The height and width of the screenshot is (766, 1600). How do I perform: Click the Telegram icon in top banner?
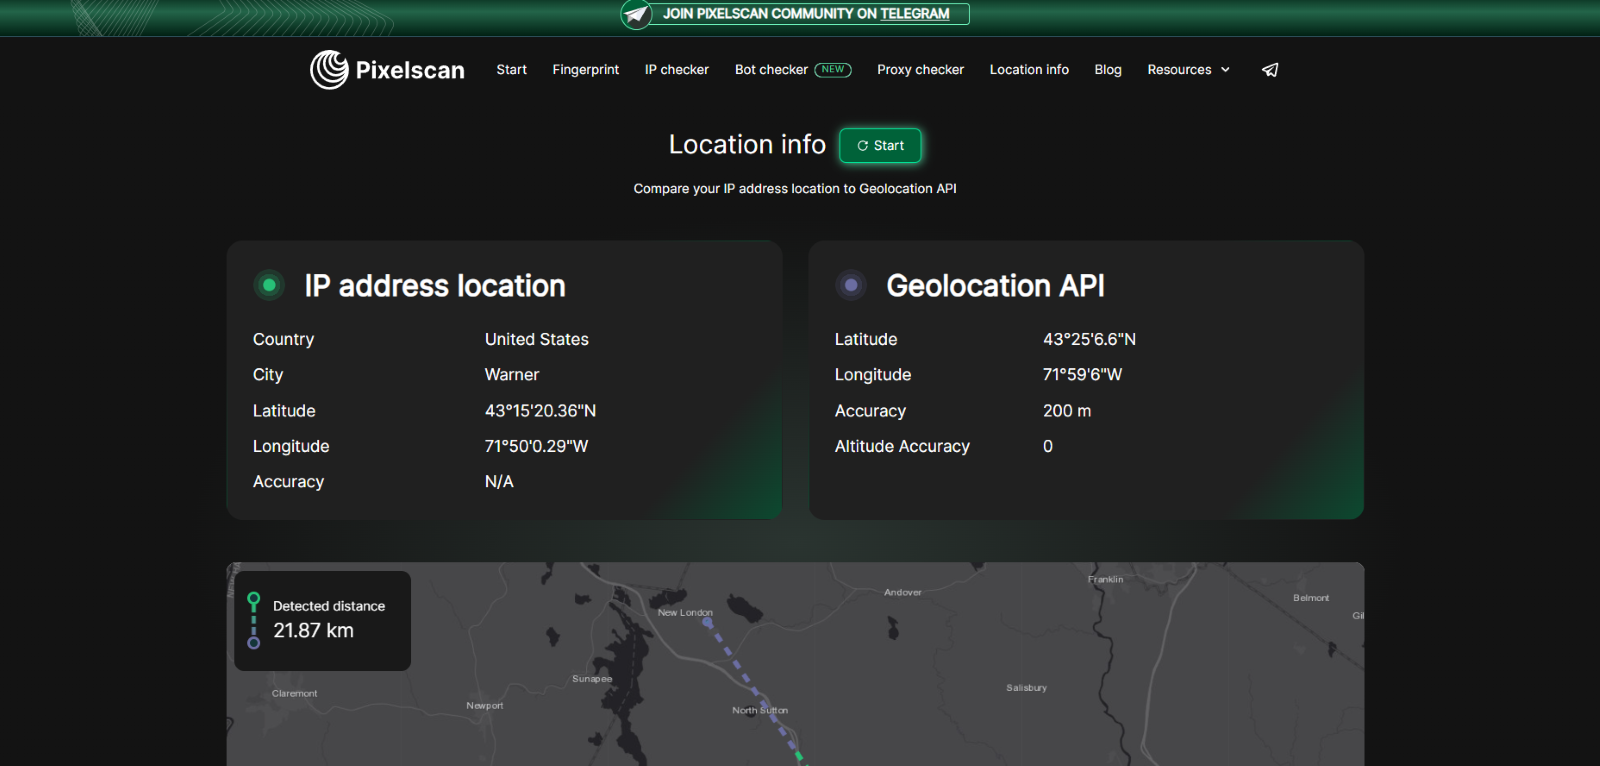[636, 14]
